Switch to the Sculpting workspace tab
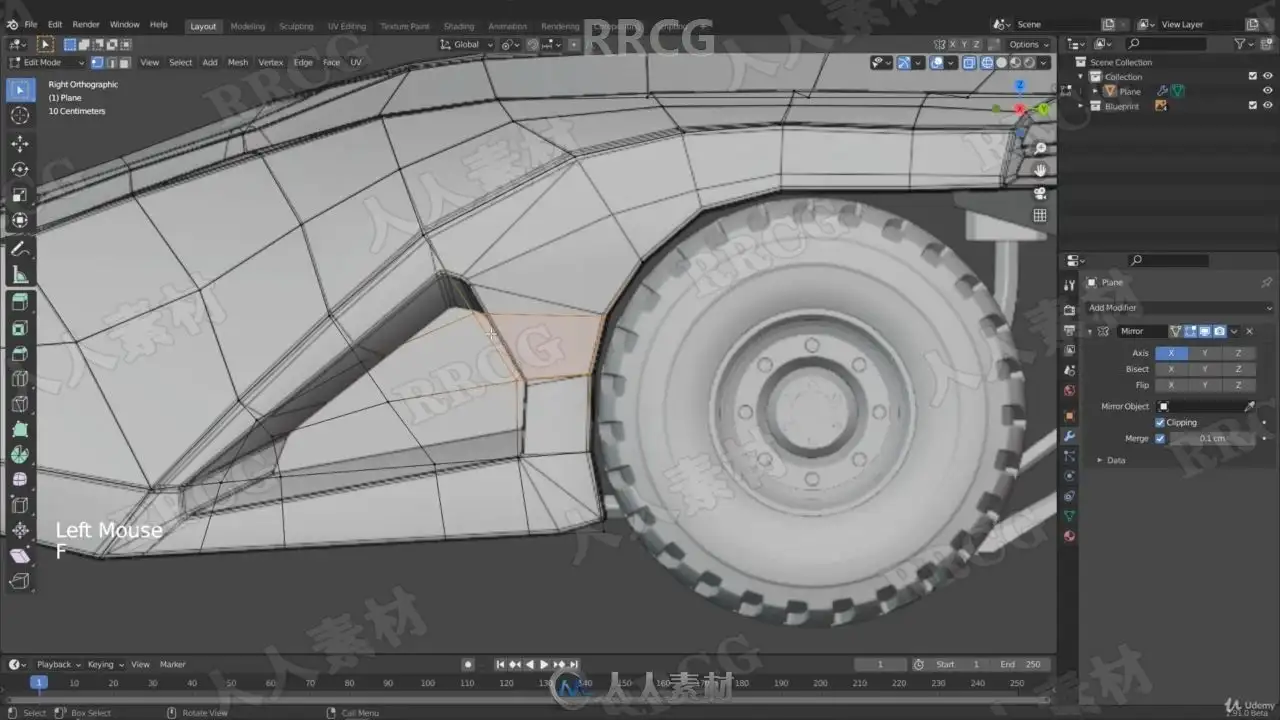 (296, 26)
